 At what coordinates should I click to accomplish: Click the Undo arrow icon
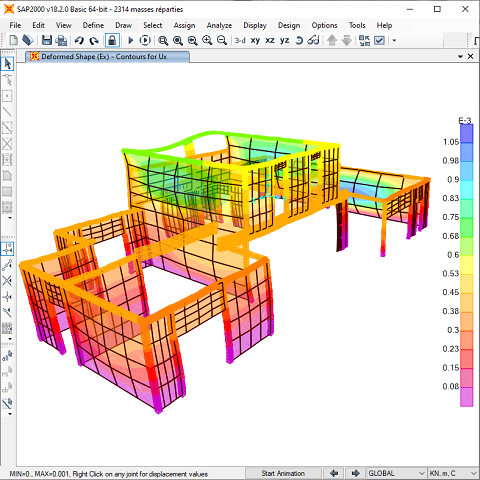click(79, 40)
